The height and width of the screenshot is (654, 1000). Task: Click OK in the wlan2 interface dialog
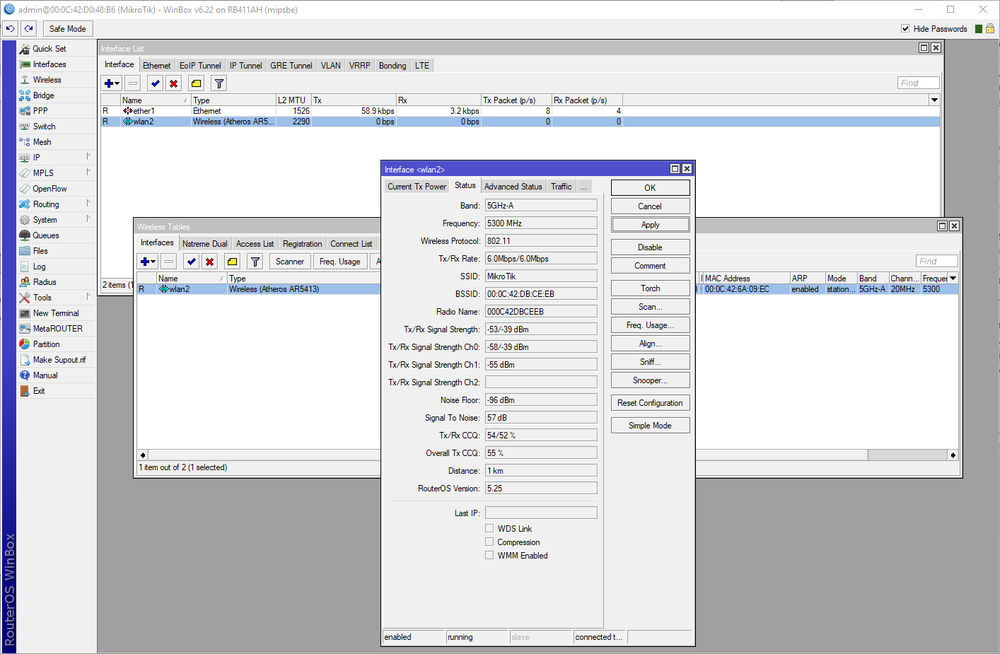tap(650, 188)
